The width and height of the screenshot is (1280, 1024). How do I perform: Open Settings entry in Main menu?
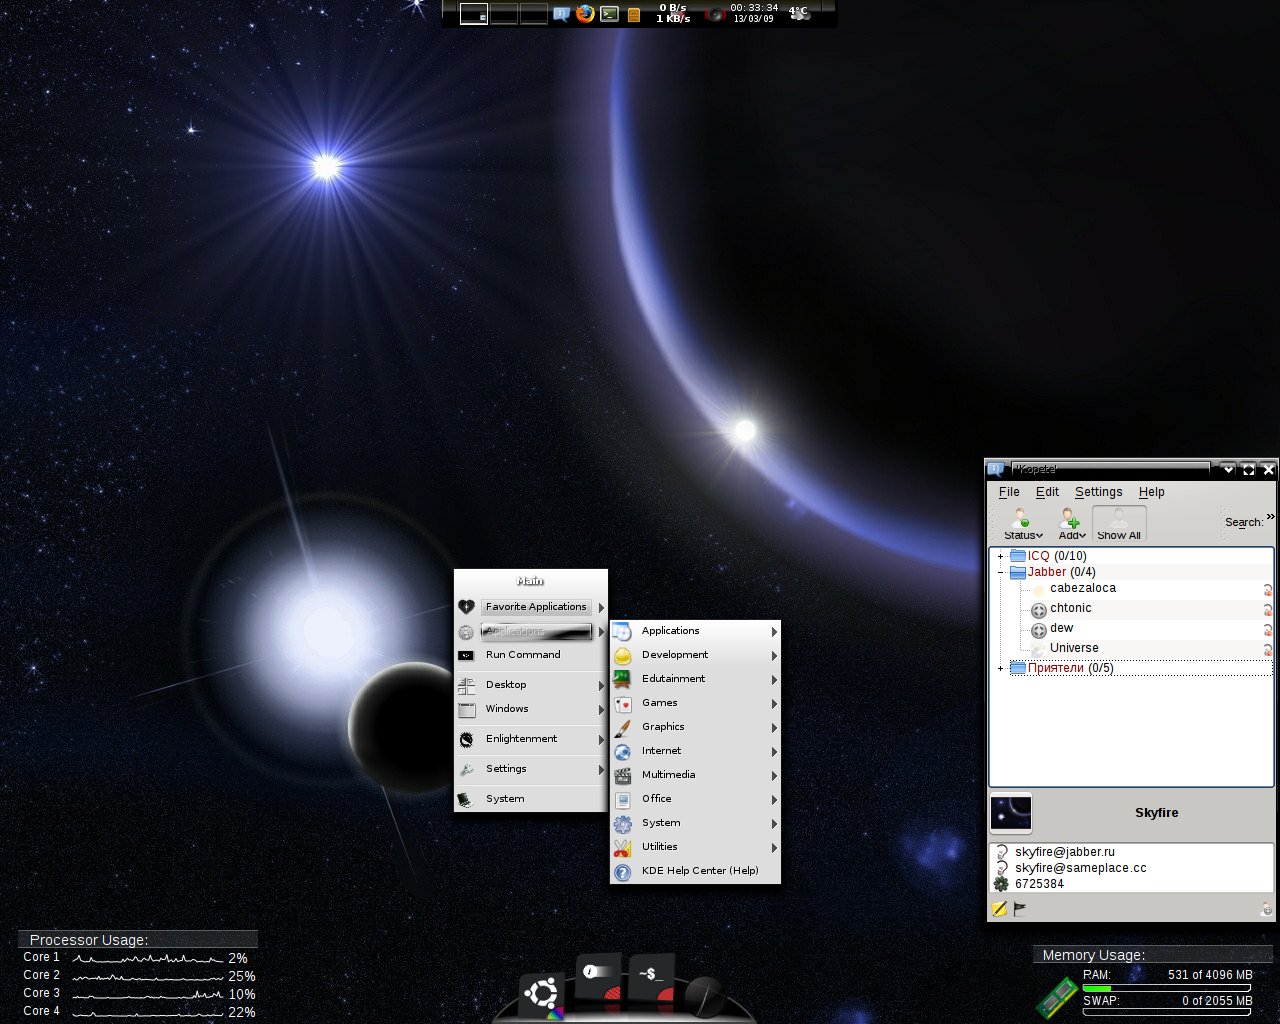point(531,769)
